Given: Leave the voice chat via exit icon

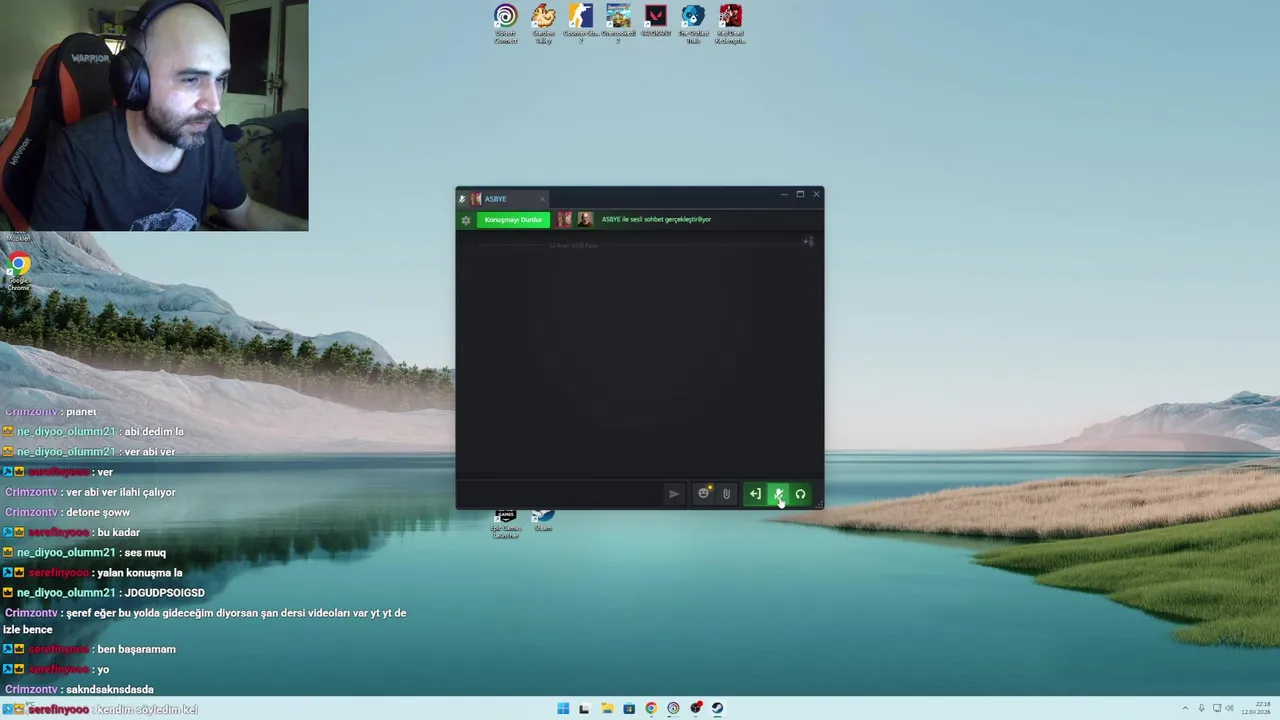Looking at the screenshot, I should [x=755, y=494].
